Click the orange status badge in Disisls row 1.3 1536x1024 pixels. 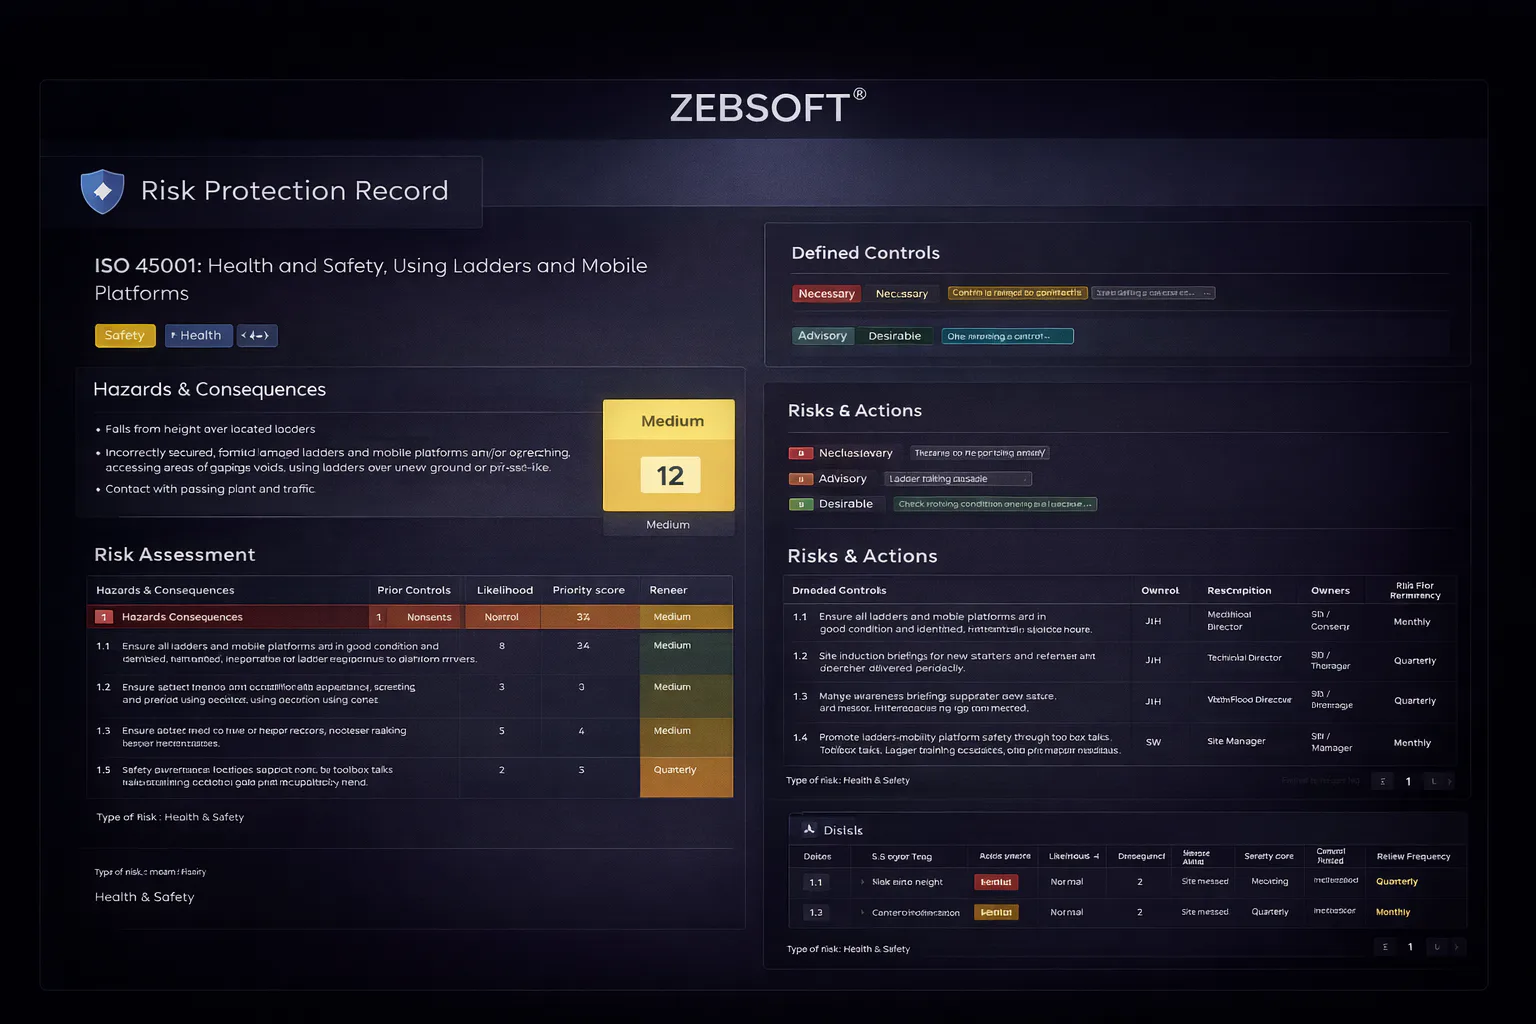tap(996, 912)
